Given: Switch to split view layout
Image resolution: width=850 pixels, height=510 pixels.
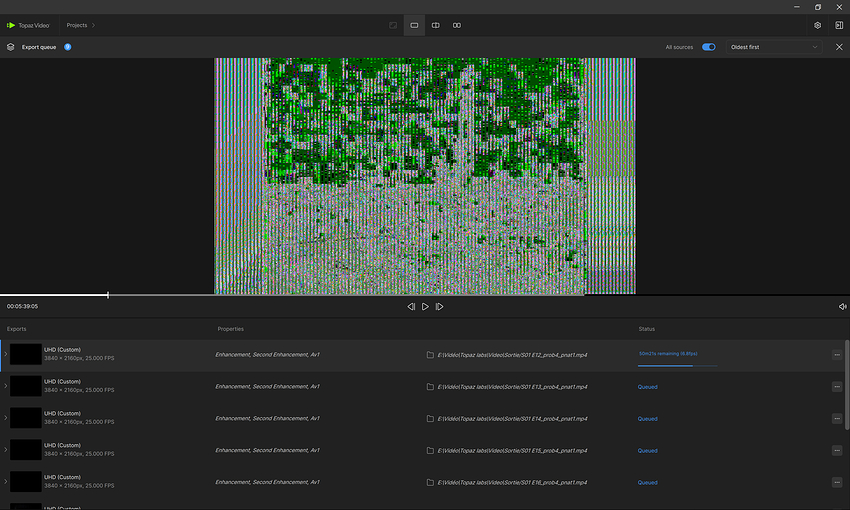Looking at the screenshot, I should click(x=436, y=25).
